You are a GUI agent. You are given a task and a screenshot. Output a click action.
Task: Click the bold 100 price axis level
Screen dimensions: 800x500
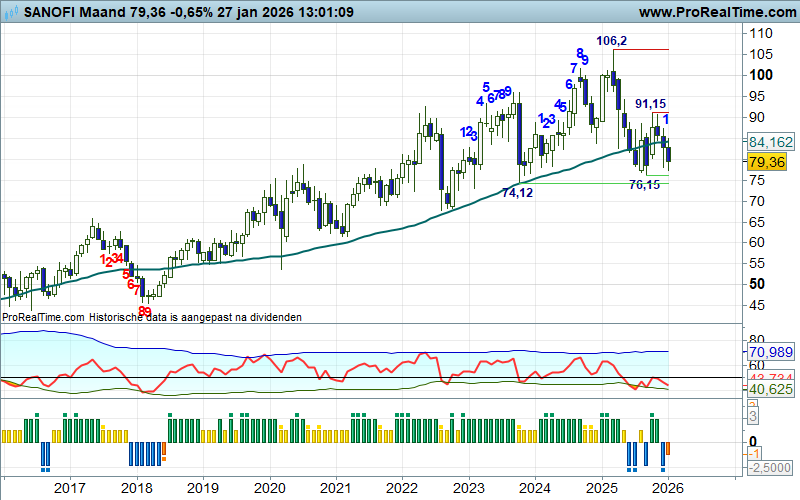(762, 75)
